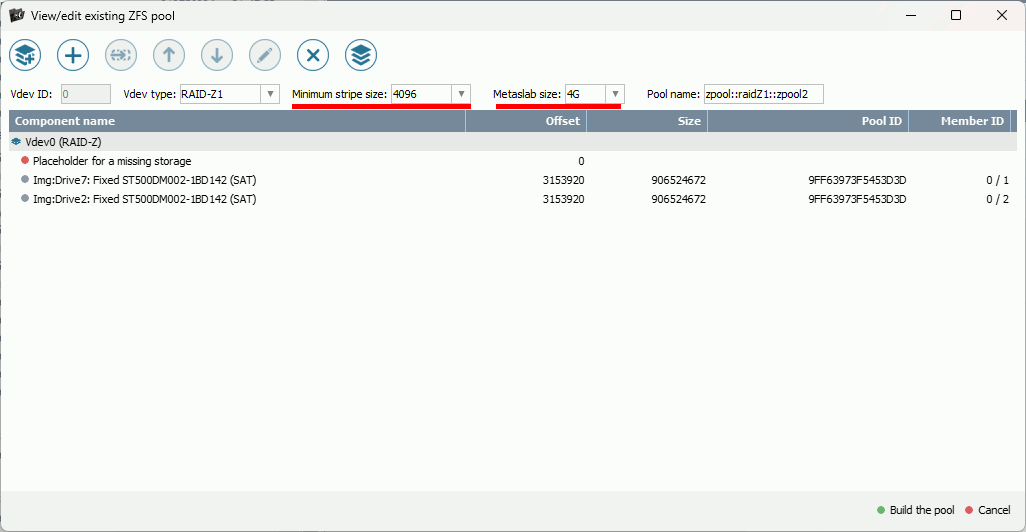The width and height of the screenshot is (1026, 532).
Task: Click the add new vdev layers icon
Action: coord(25,55)
